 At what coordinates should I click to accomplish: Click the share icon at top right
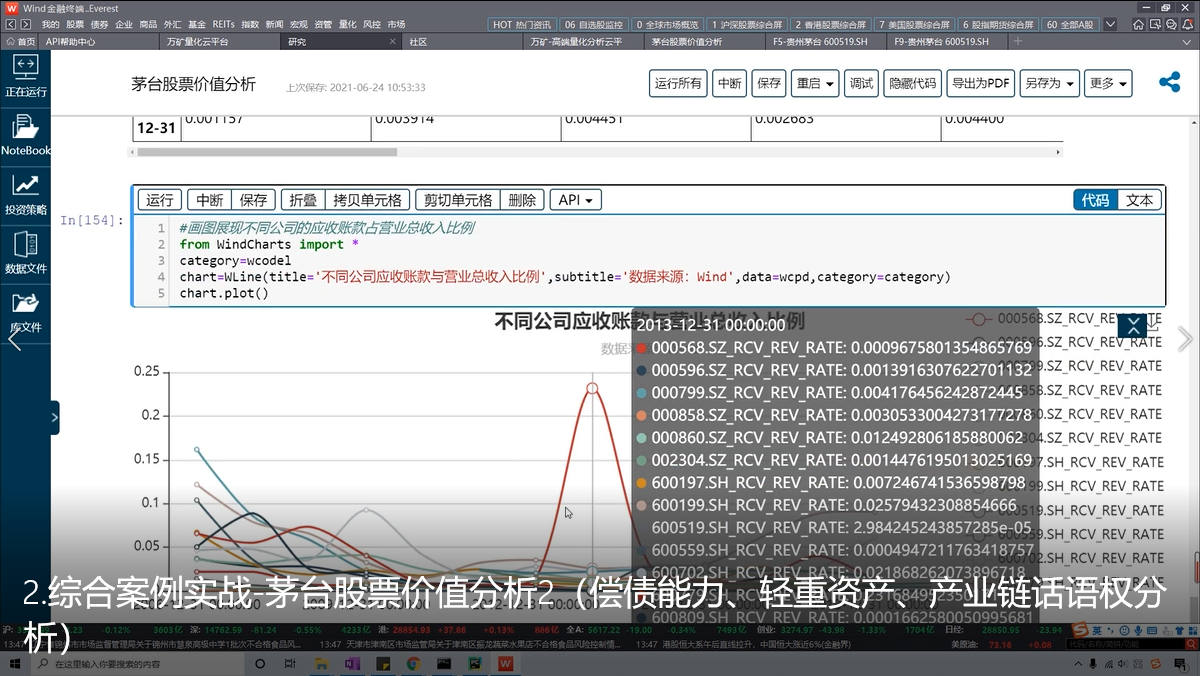click(1169, 83)
